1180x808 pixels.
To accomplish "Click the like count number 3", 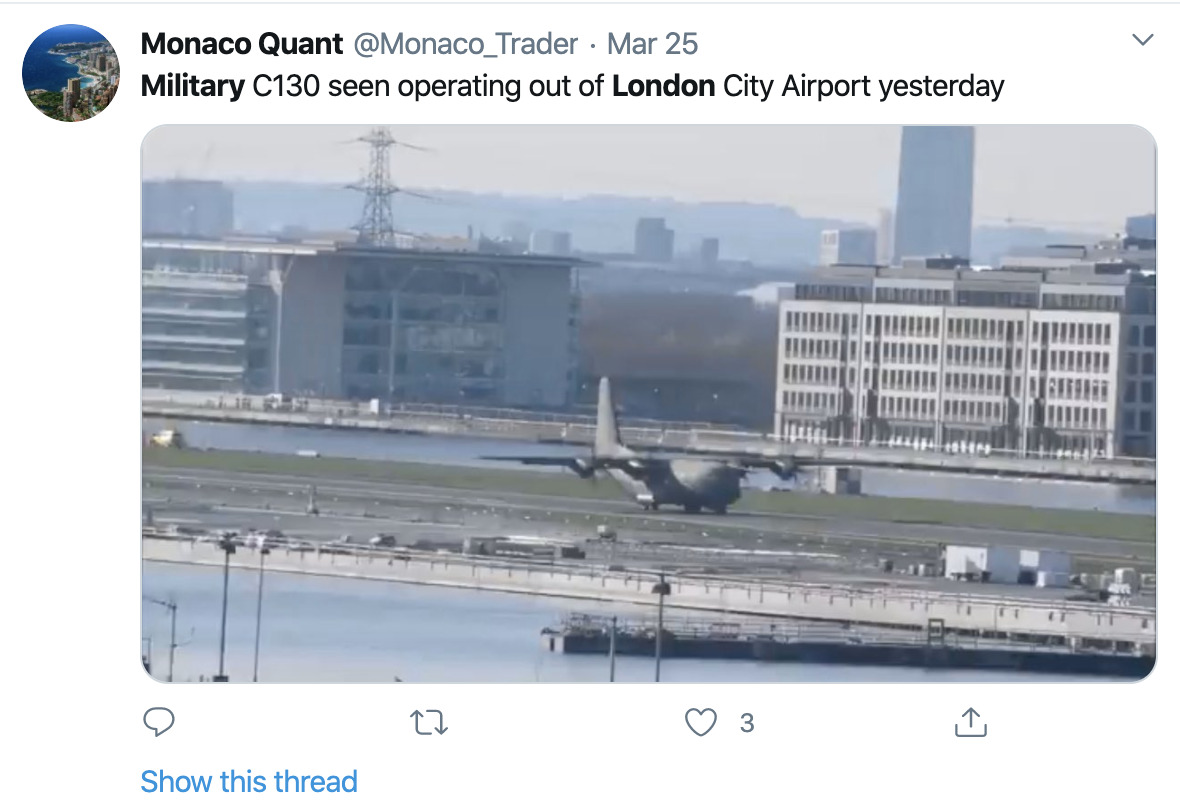I will click(x=746, y=722).
